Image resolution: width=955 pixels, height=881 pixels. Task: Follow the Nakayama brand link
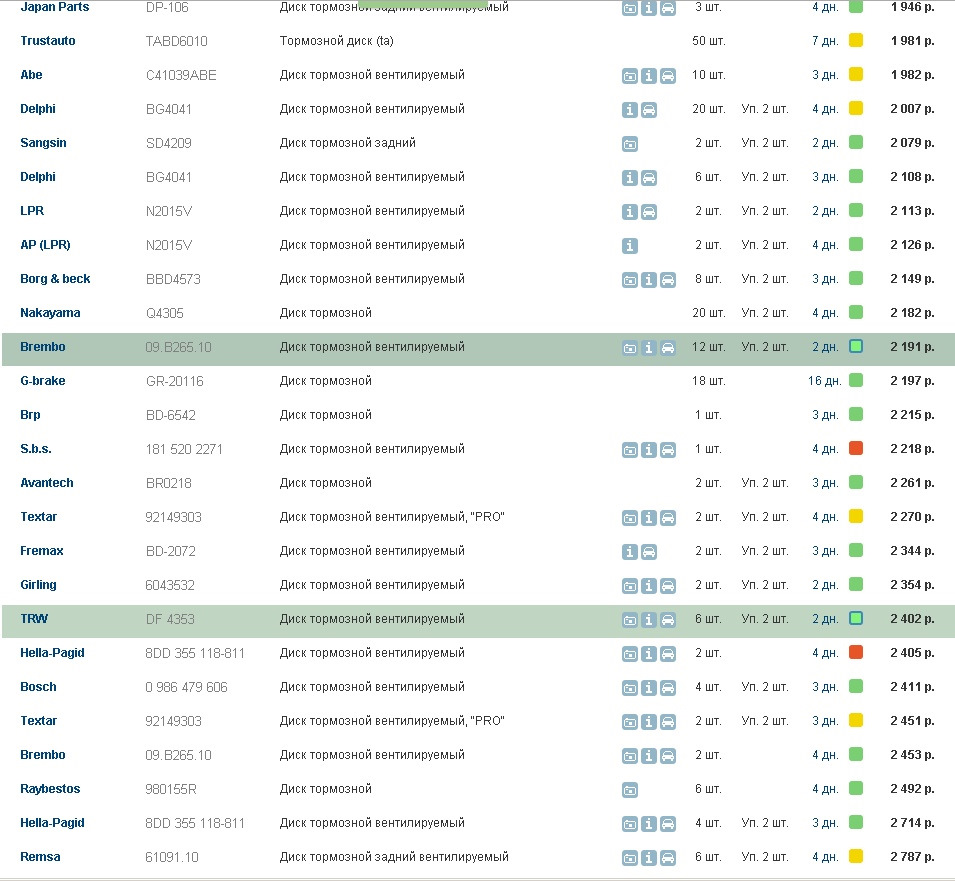(x=50, y=313)
